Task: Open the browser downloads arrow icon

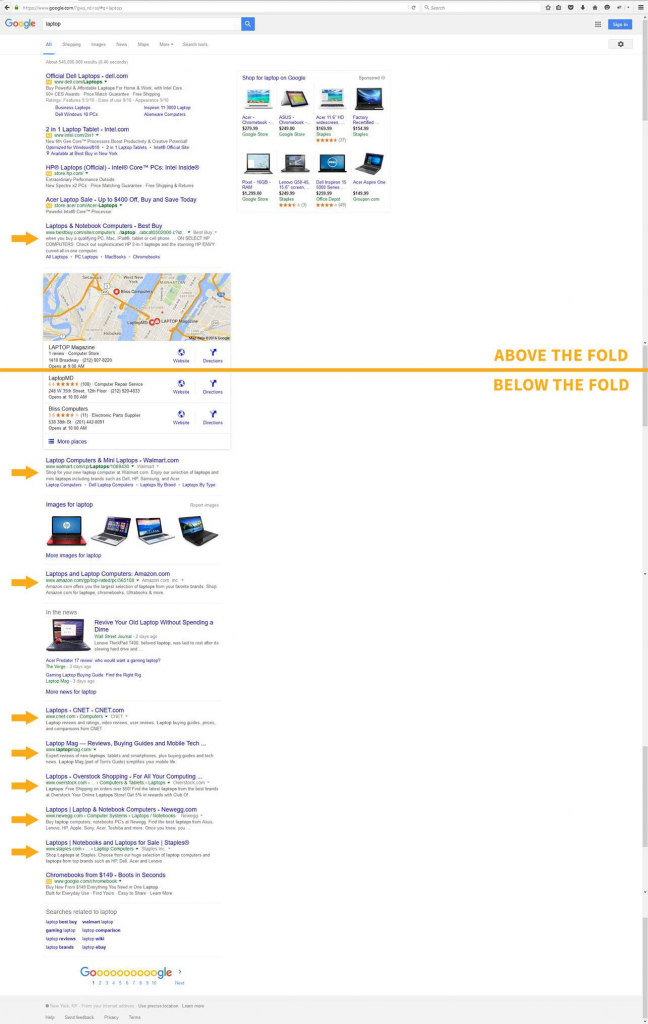Action: pos(583,8)
